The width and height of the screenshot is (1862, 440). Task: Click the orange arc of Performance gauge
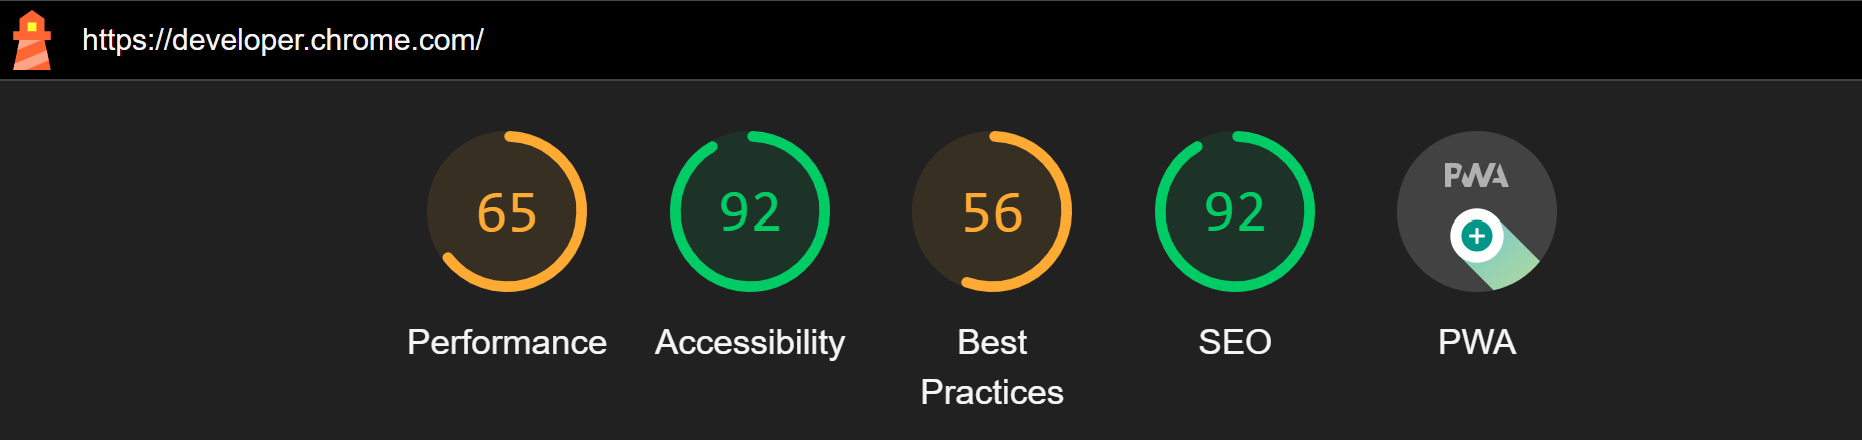(581, 211)
